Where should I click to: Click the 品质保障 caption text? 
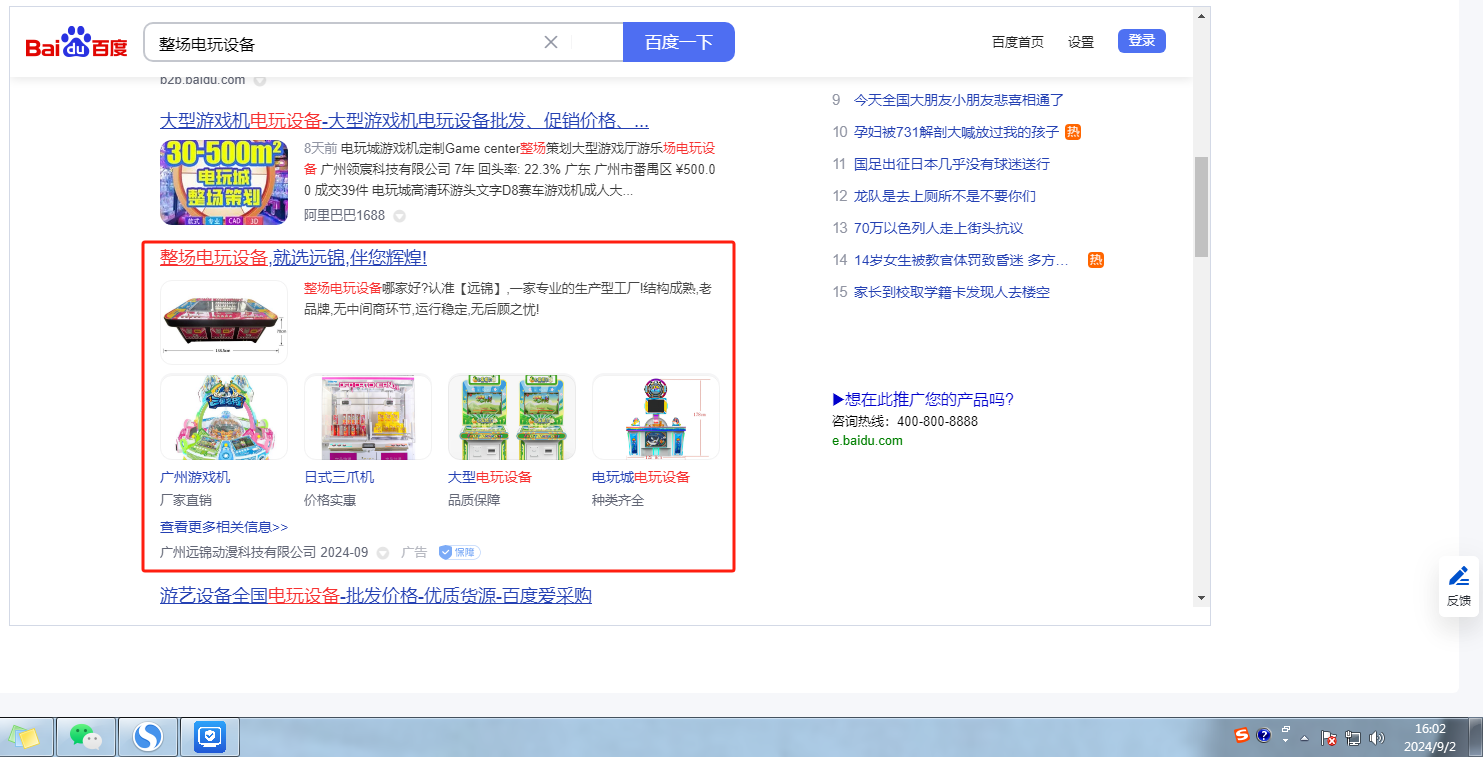click(x=474, y=500)
